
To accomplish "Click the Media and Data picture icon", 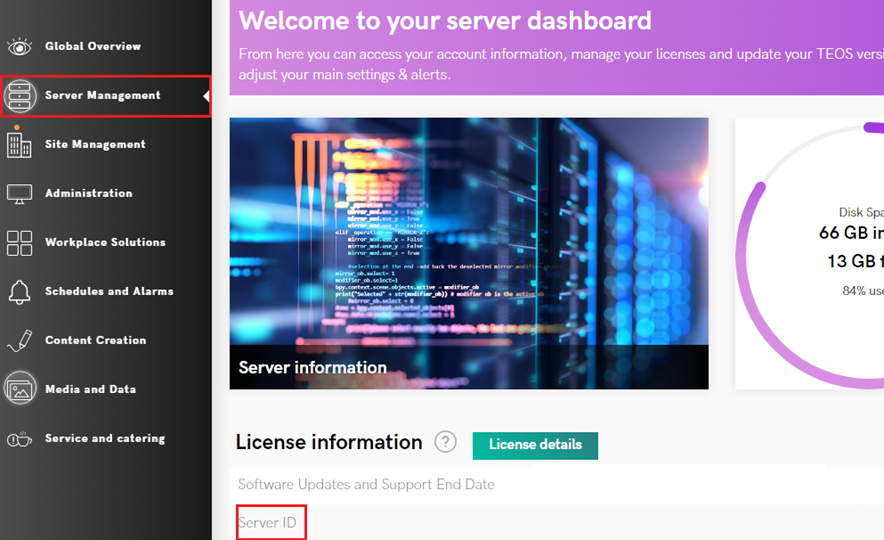I will pyautogui.click(x=20, y=389).
